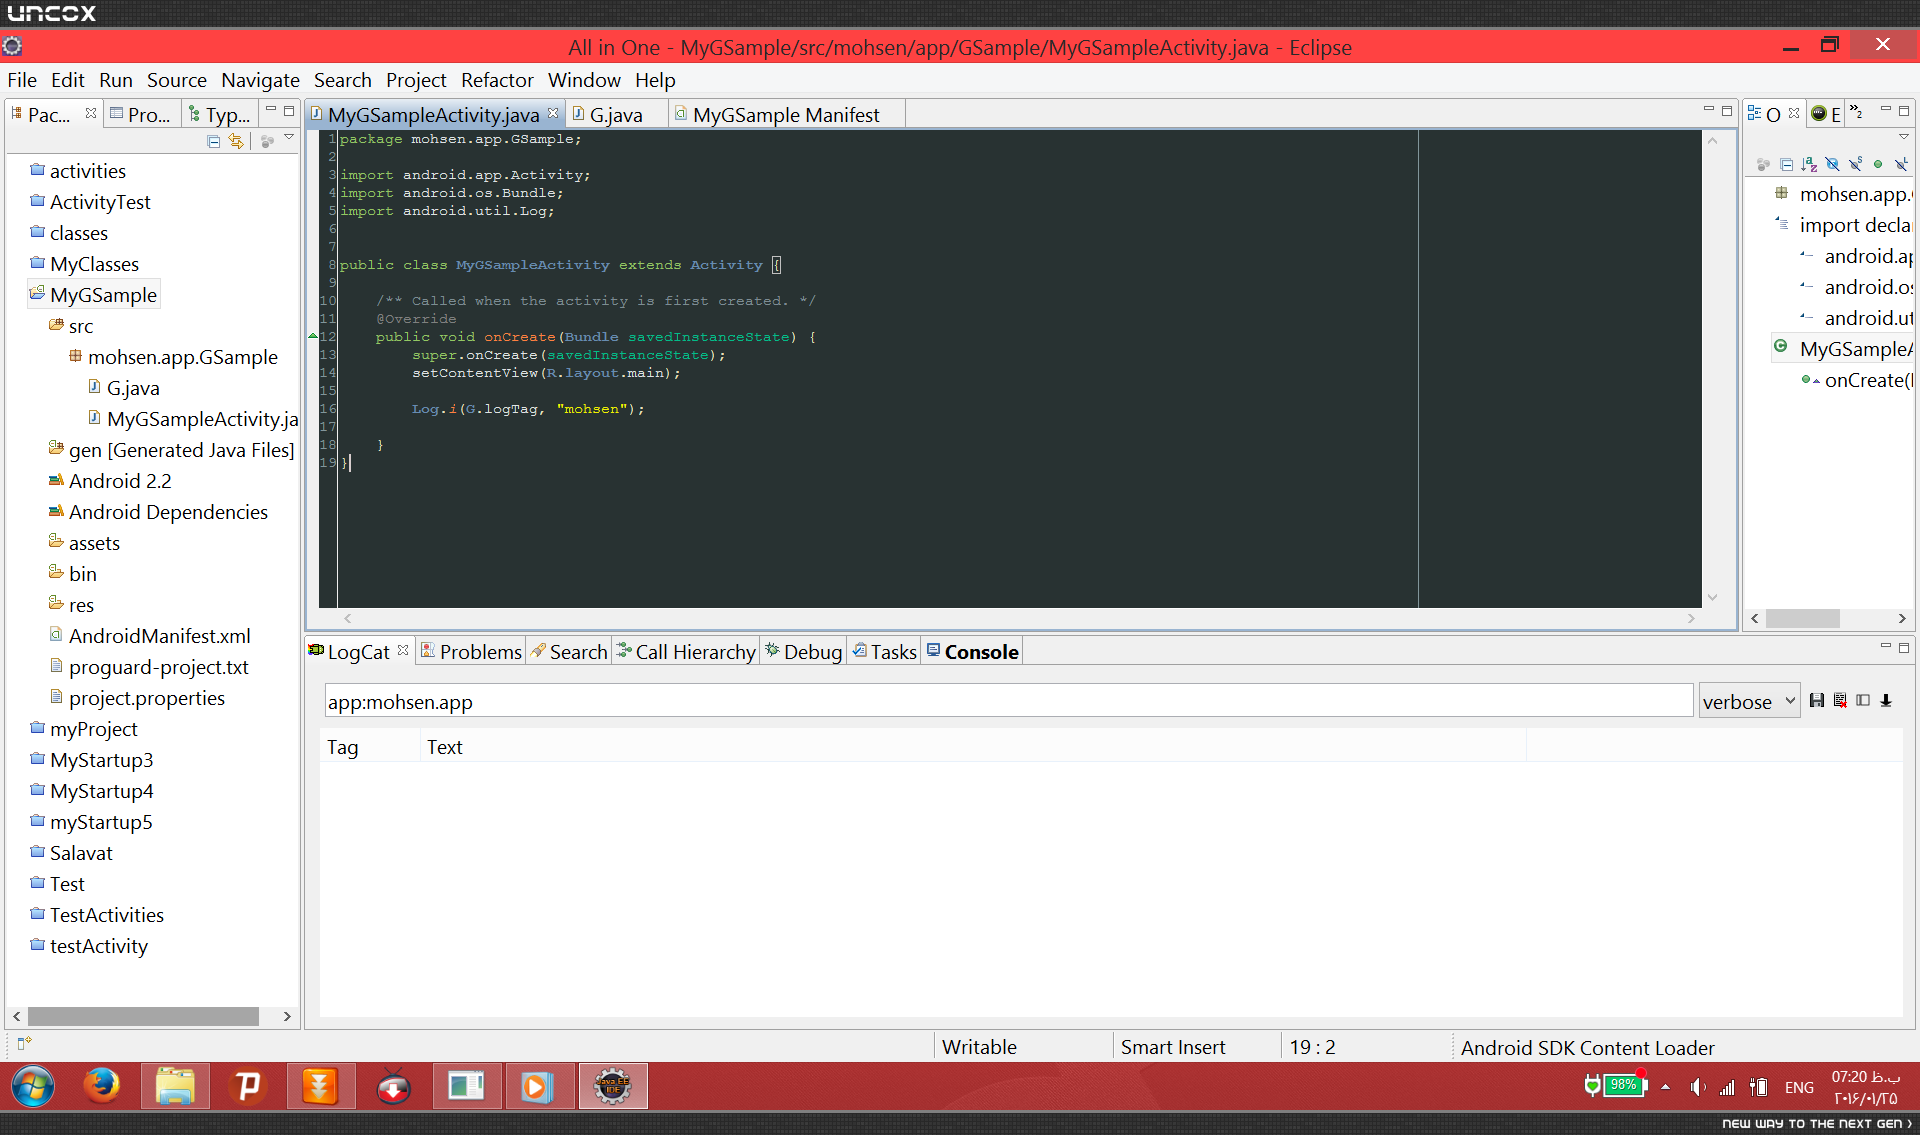1920x1135 pixels.
Task: Click the LogCat filter input field
Action: pyautogui.click(x=1008, y=702)
